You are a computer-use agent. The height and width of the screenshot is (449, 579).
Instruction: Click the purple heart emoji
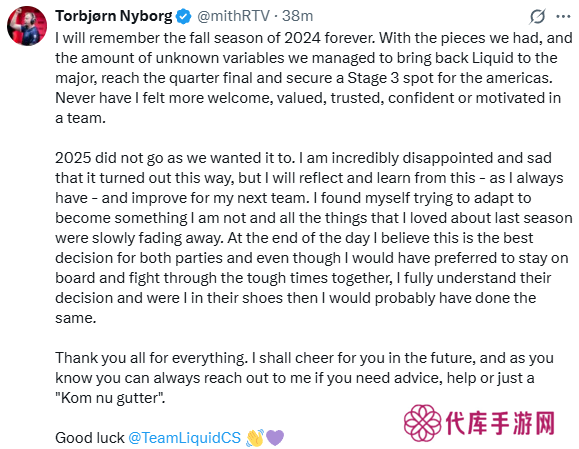pyautogui.click(x=275, y=438)
